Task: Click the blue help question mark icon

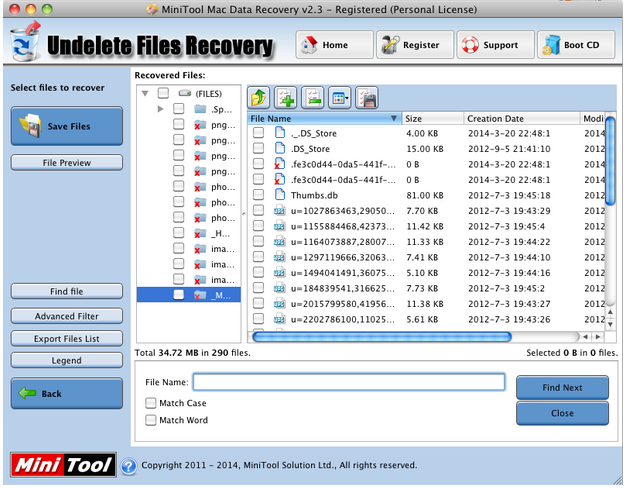Action: point(129,466)
